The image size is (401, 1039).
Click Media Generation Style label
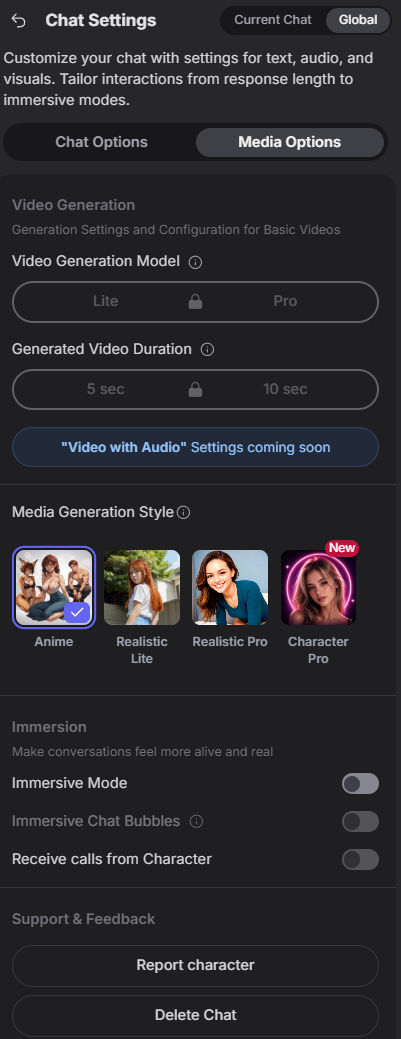click(x=93, y=512)
